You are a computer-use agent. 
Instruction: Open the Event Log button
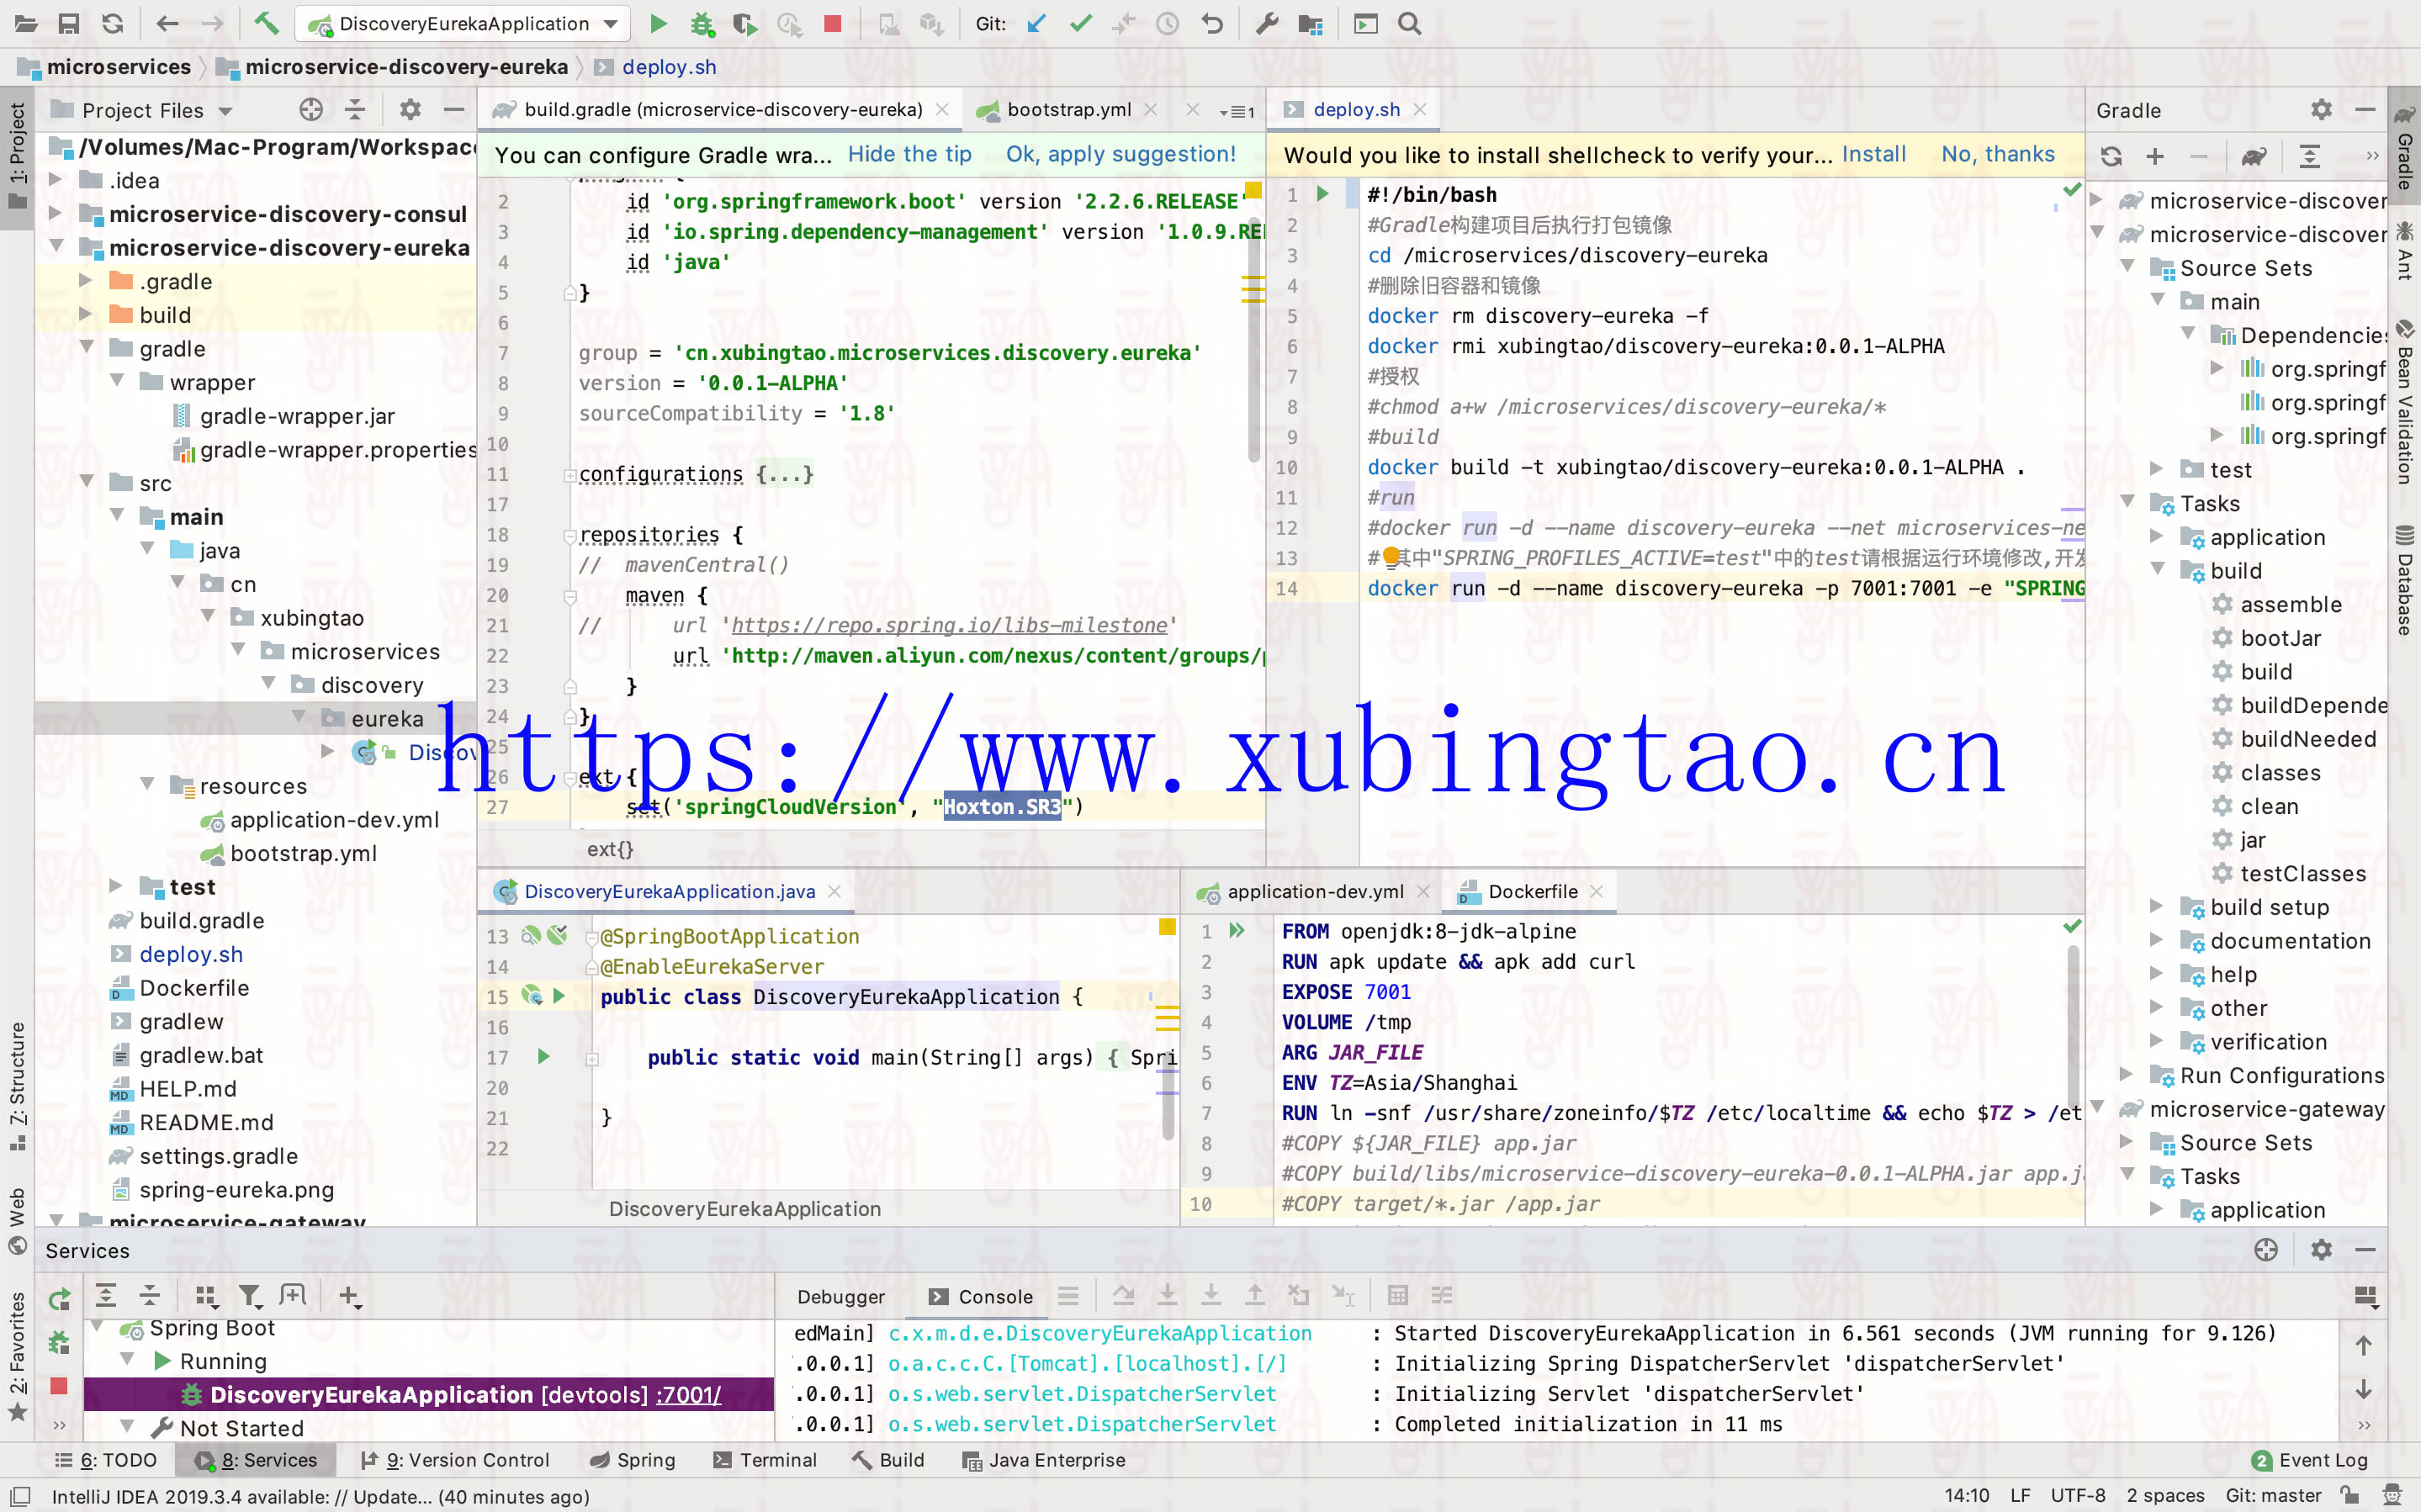(2310, 1460)
